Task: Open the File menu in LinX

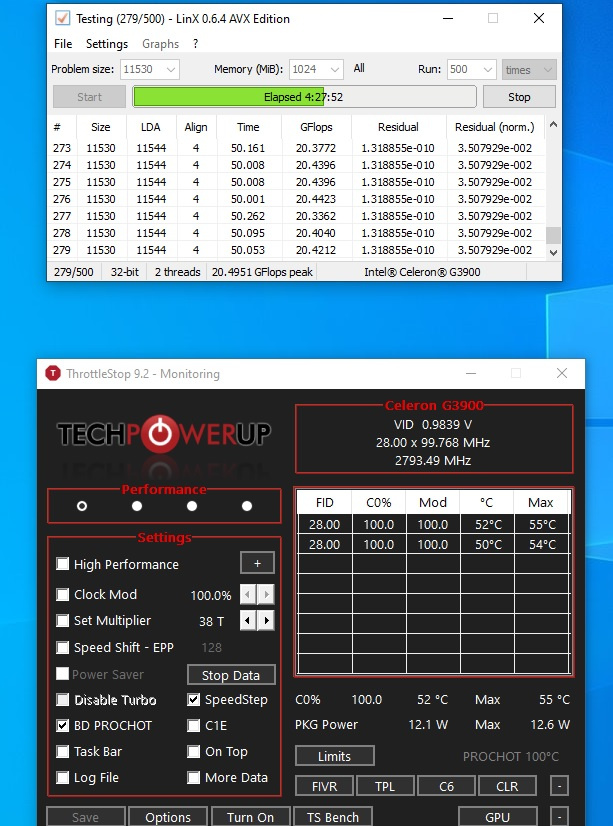Action: pyautogui.click(x=63, y=44)
